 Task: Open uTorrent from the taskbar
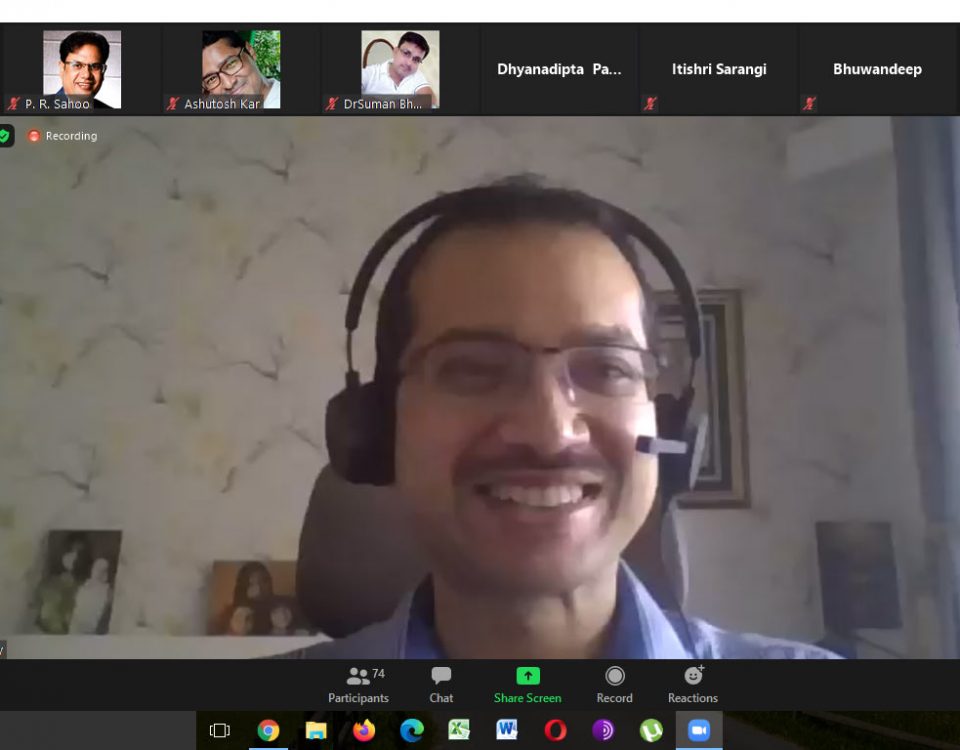coord(651,731)
